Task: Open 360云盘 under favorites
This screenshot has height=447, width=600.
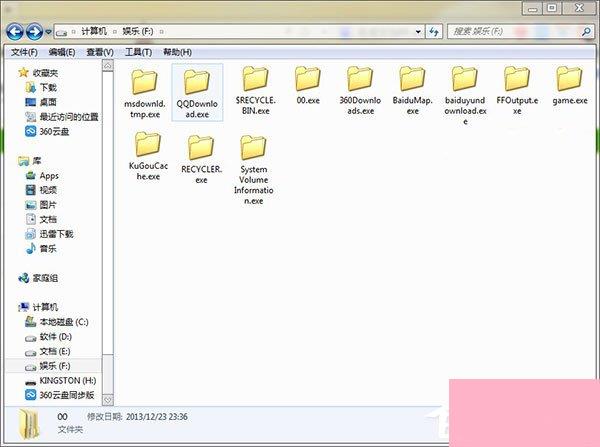Action: click(x=47, y=132)
